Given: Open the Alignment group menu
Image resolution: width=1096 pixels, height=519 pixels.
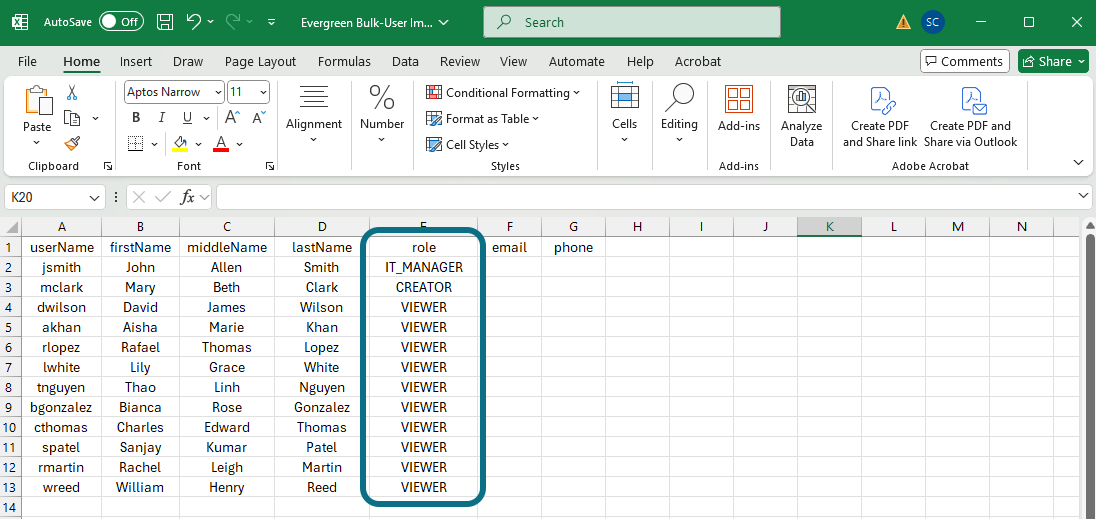Looking at the screenshot, I should tap(314, 114).
